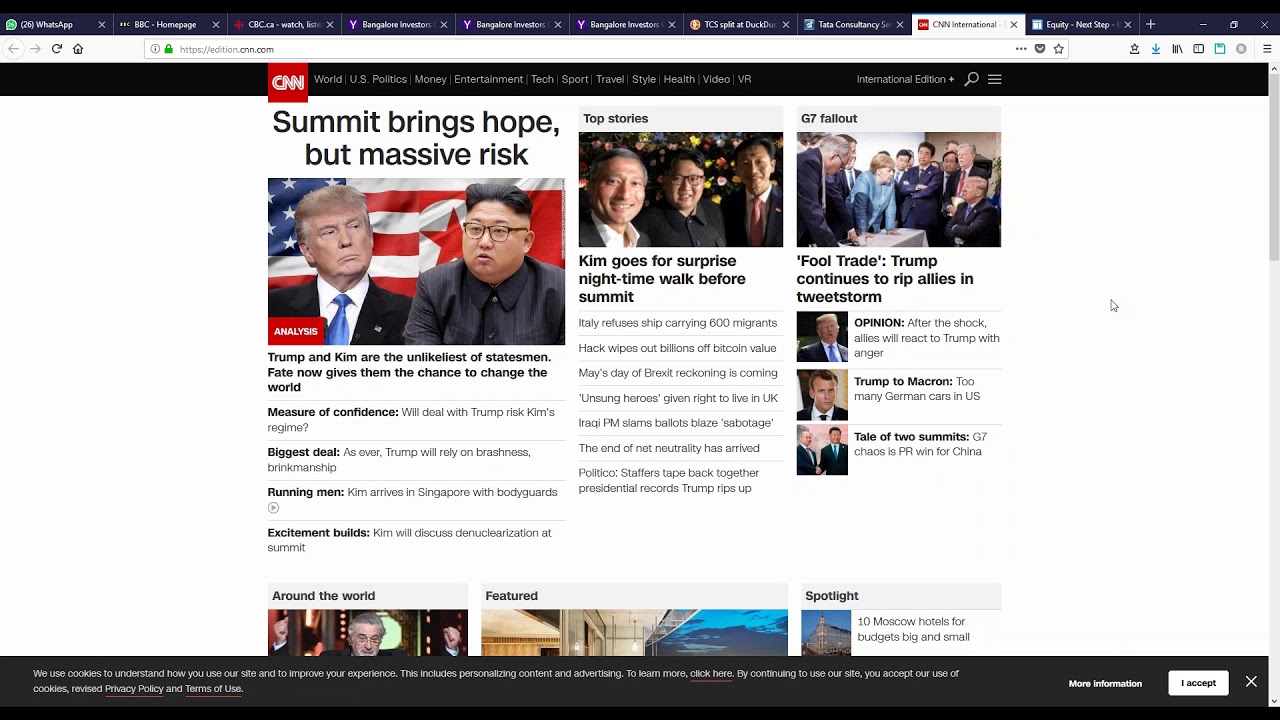
Task: Open a new browser tab
Action: click(1150, 24)
